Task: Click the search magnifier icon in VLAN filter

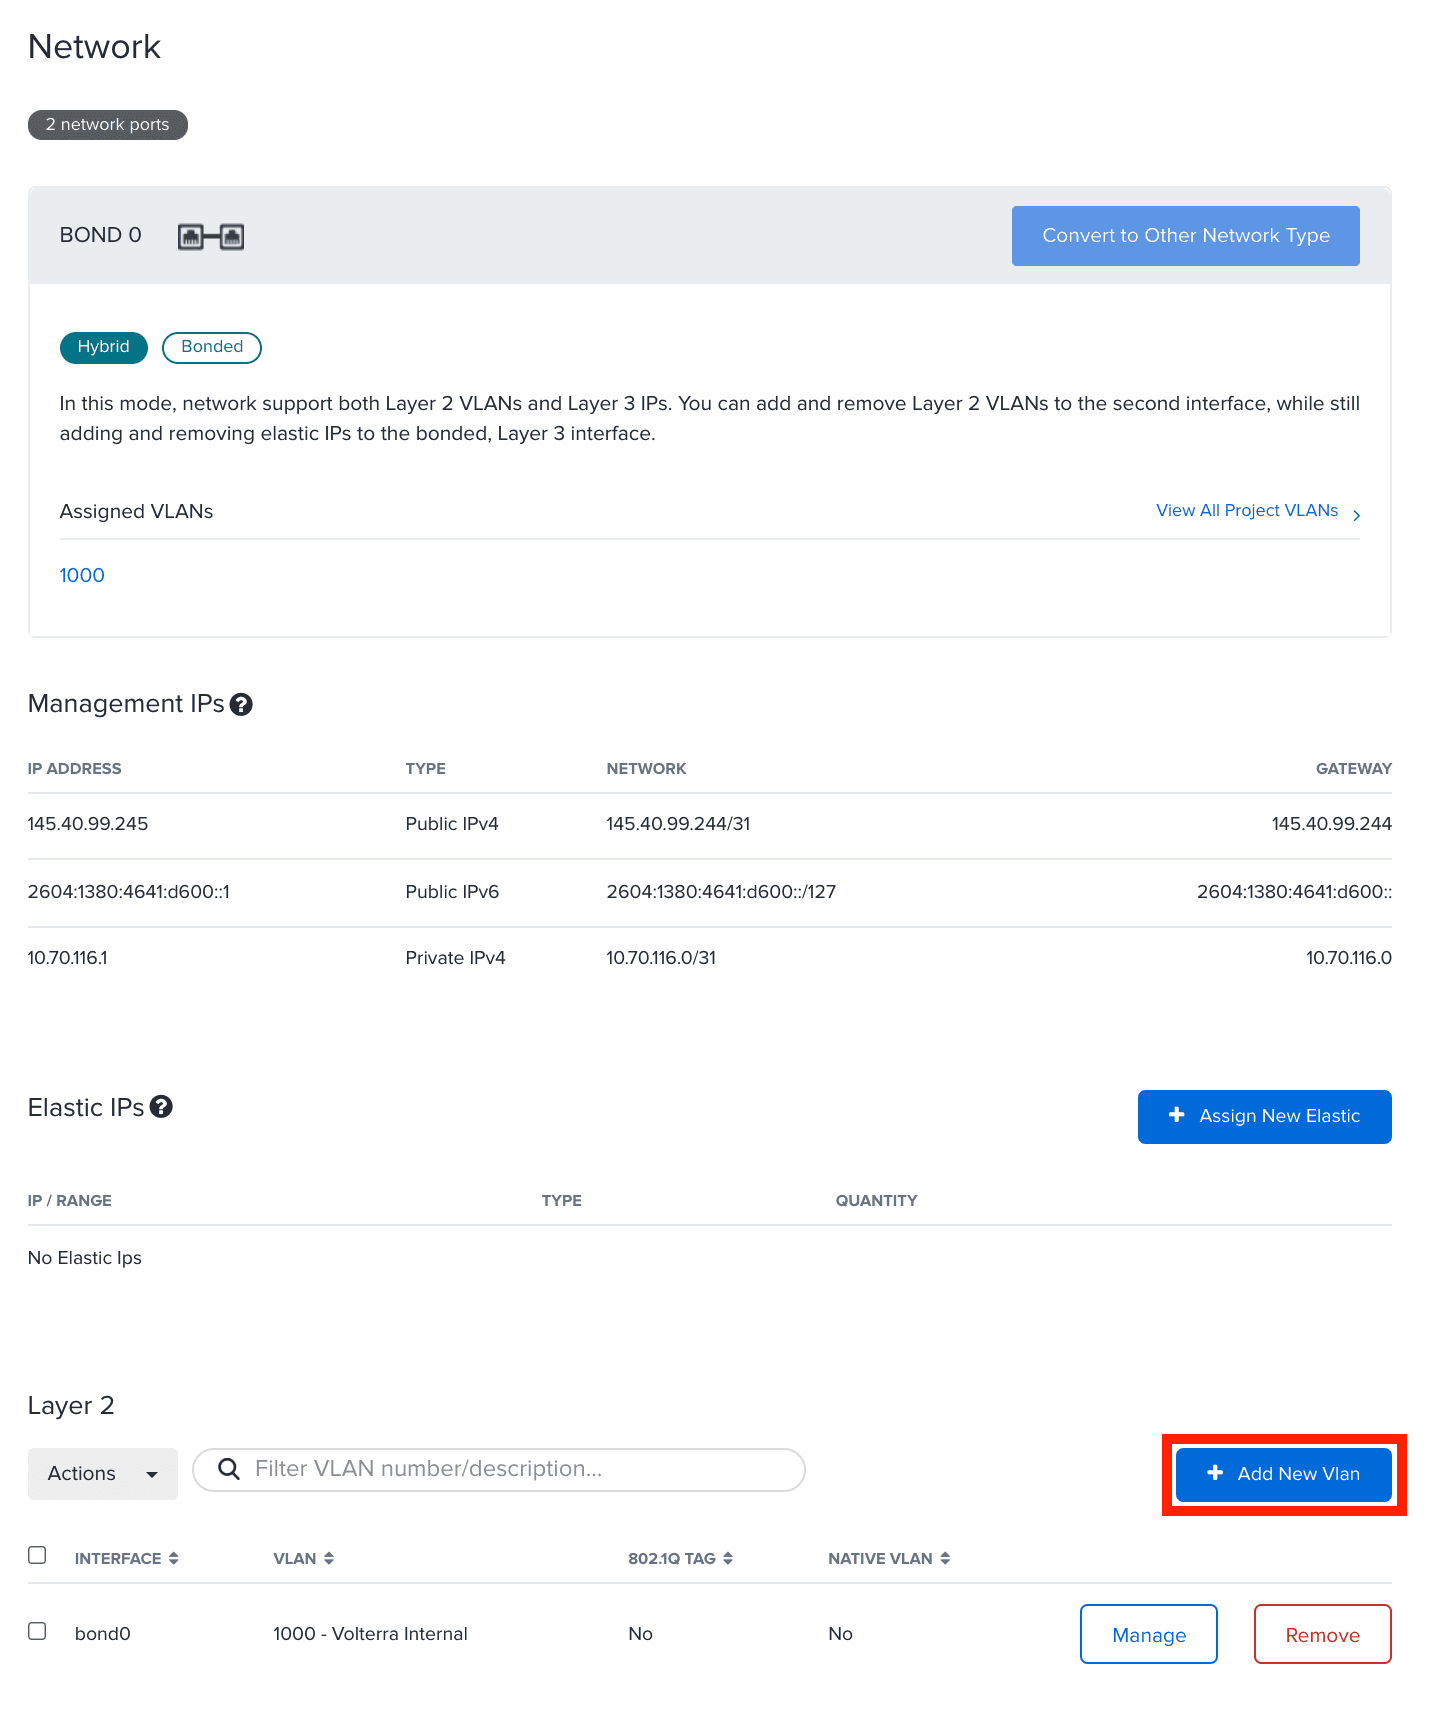Action: click(229, 1468)
